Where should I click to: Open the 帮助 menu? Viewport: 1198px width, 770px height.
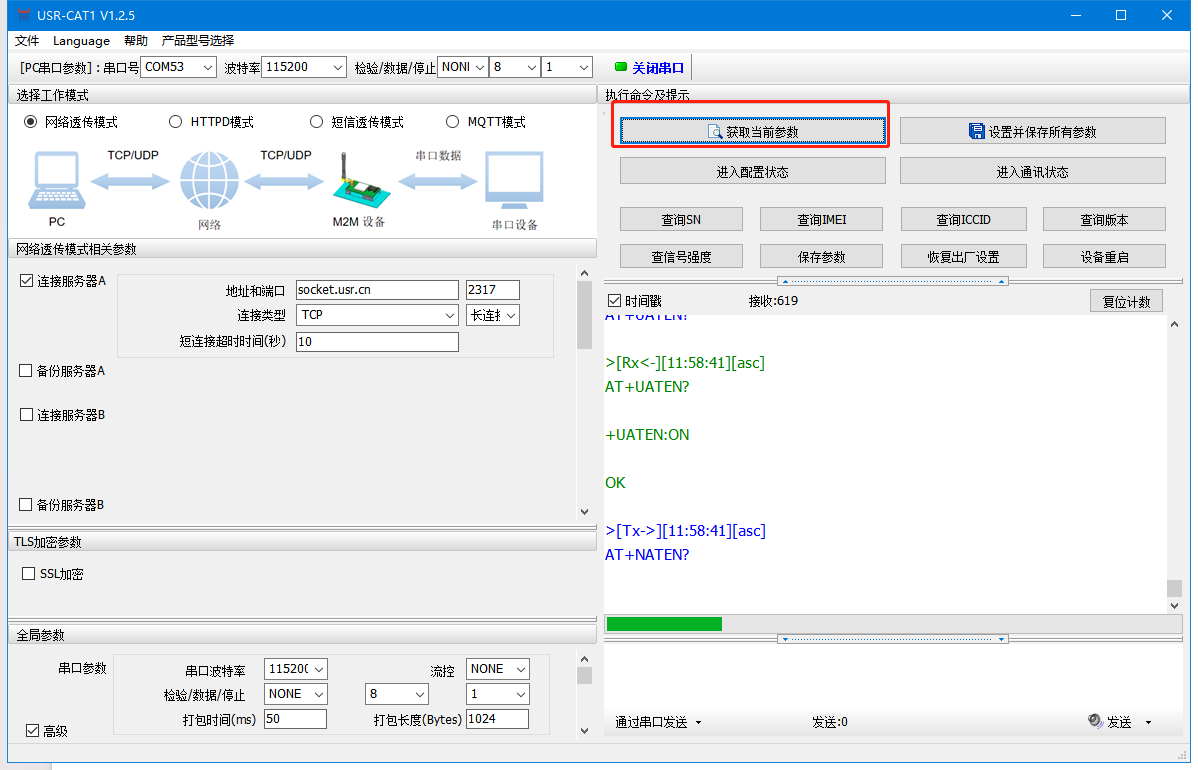[x=136, y=40]
